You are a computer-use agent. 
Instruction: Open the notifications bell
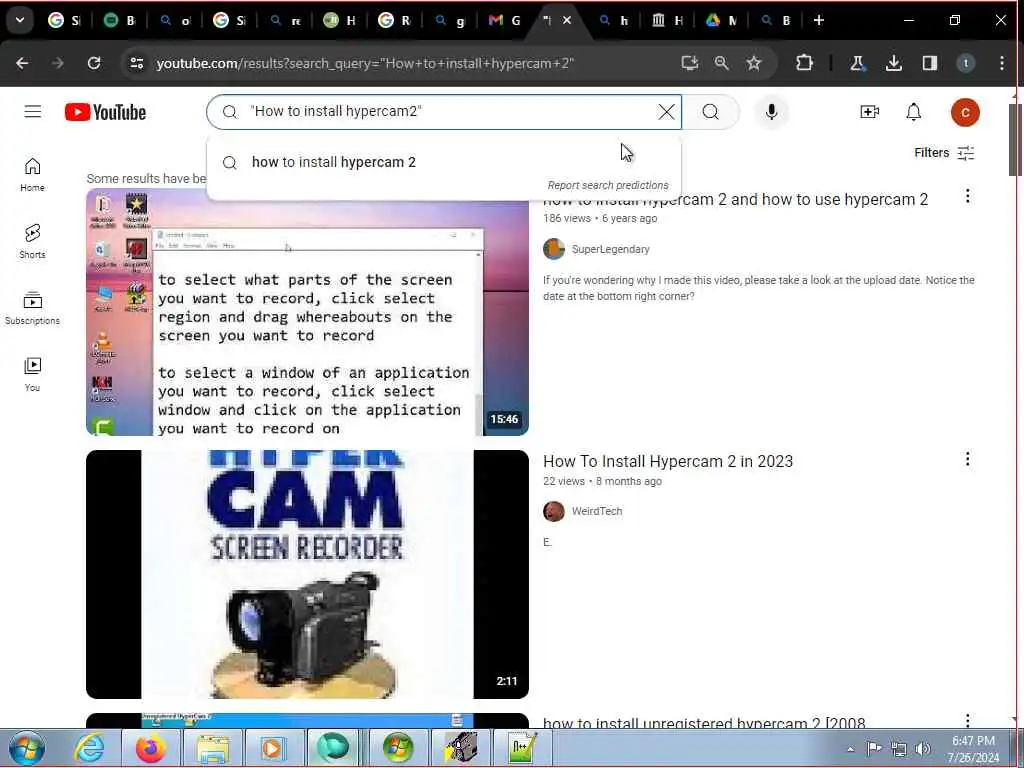pos(914,112)
